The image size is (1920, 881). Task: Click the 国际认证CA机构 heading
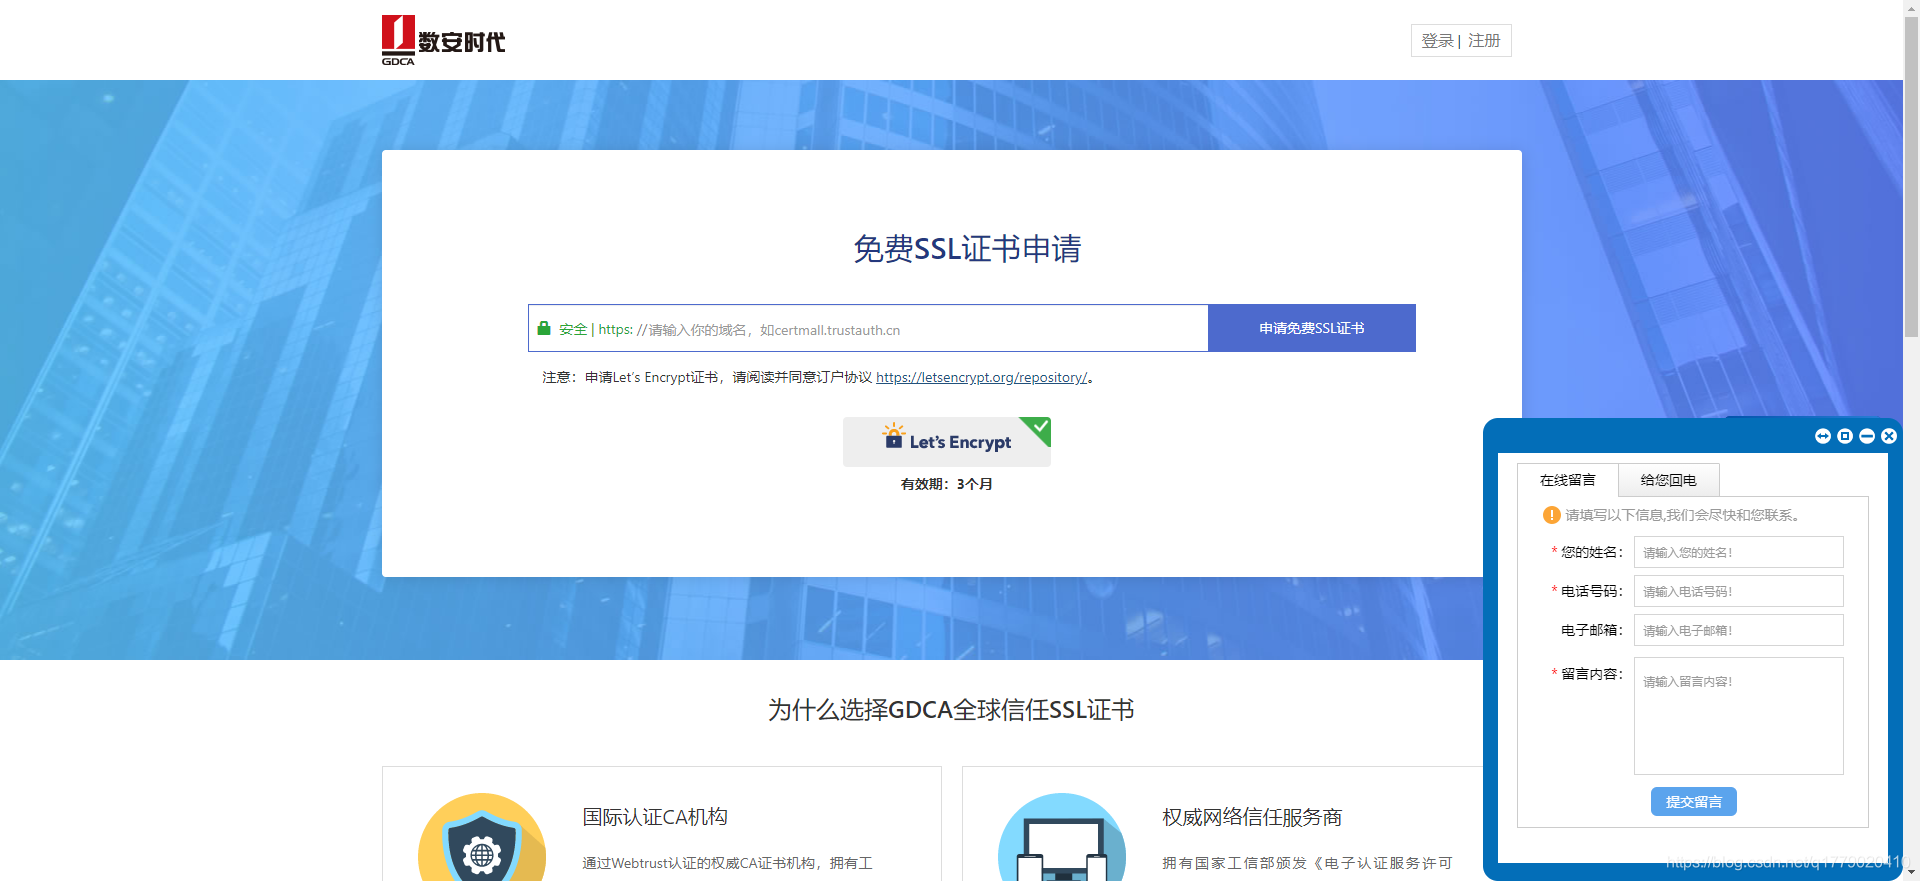click(x=655, y=817)
